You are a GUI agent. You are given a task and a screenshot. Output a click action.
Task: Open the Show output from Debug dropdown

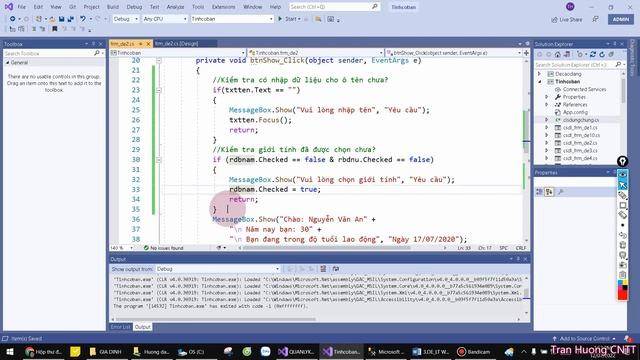(218, 269)
